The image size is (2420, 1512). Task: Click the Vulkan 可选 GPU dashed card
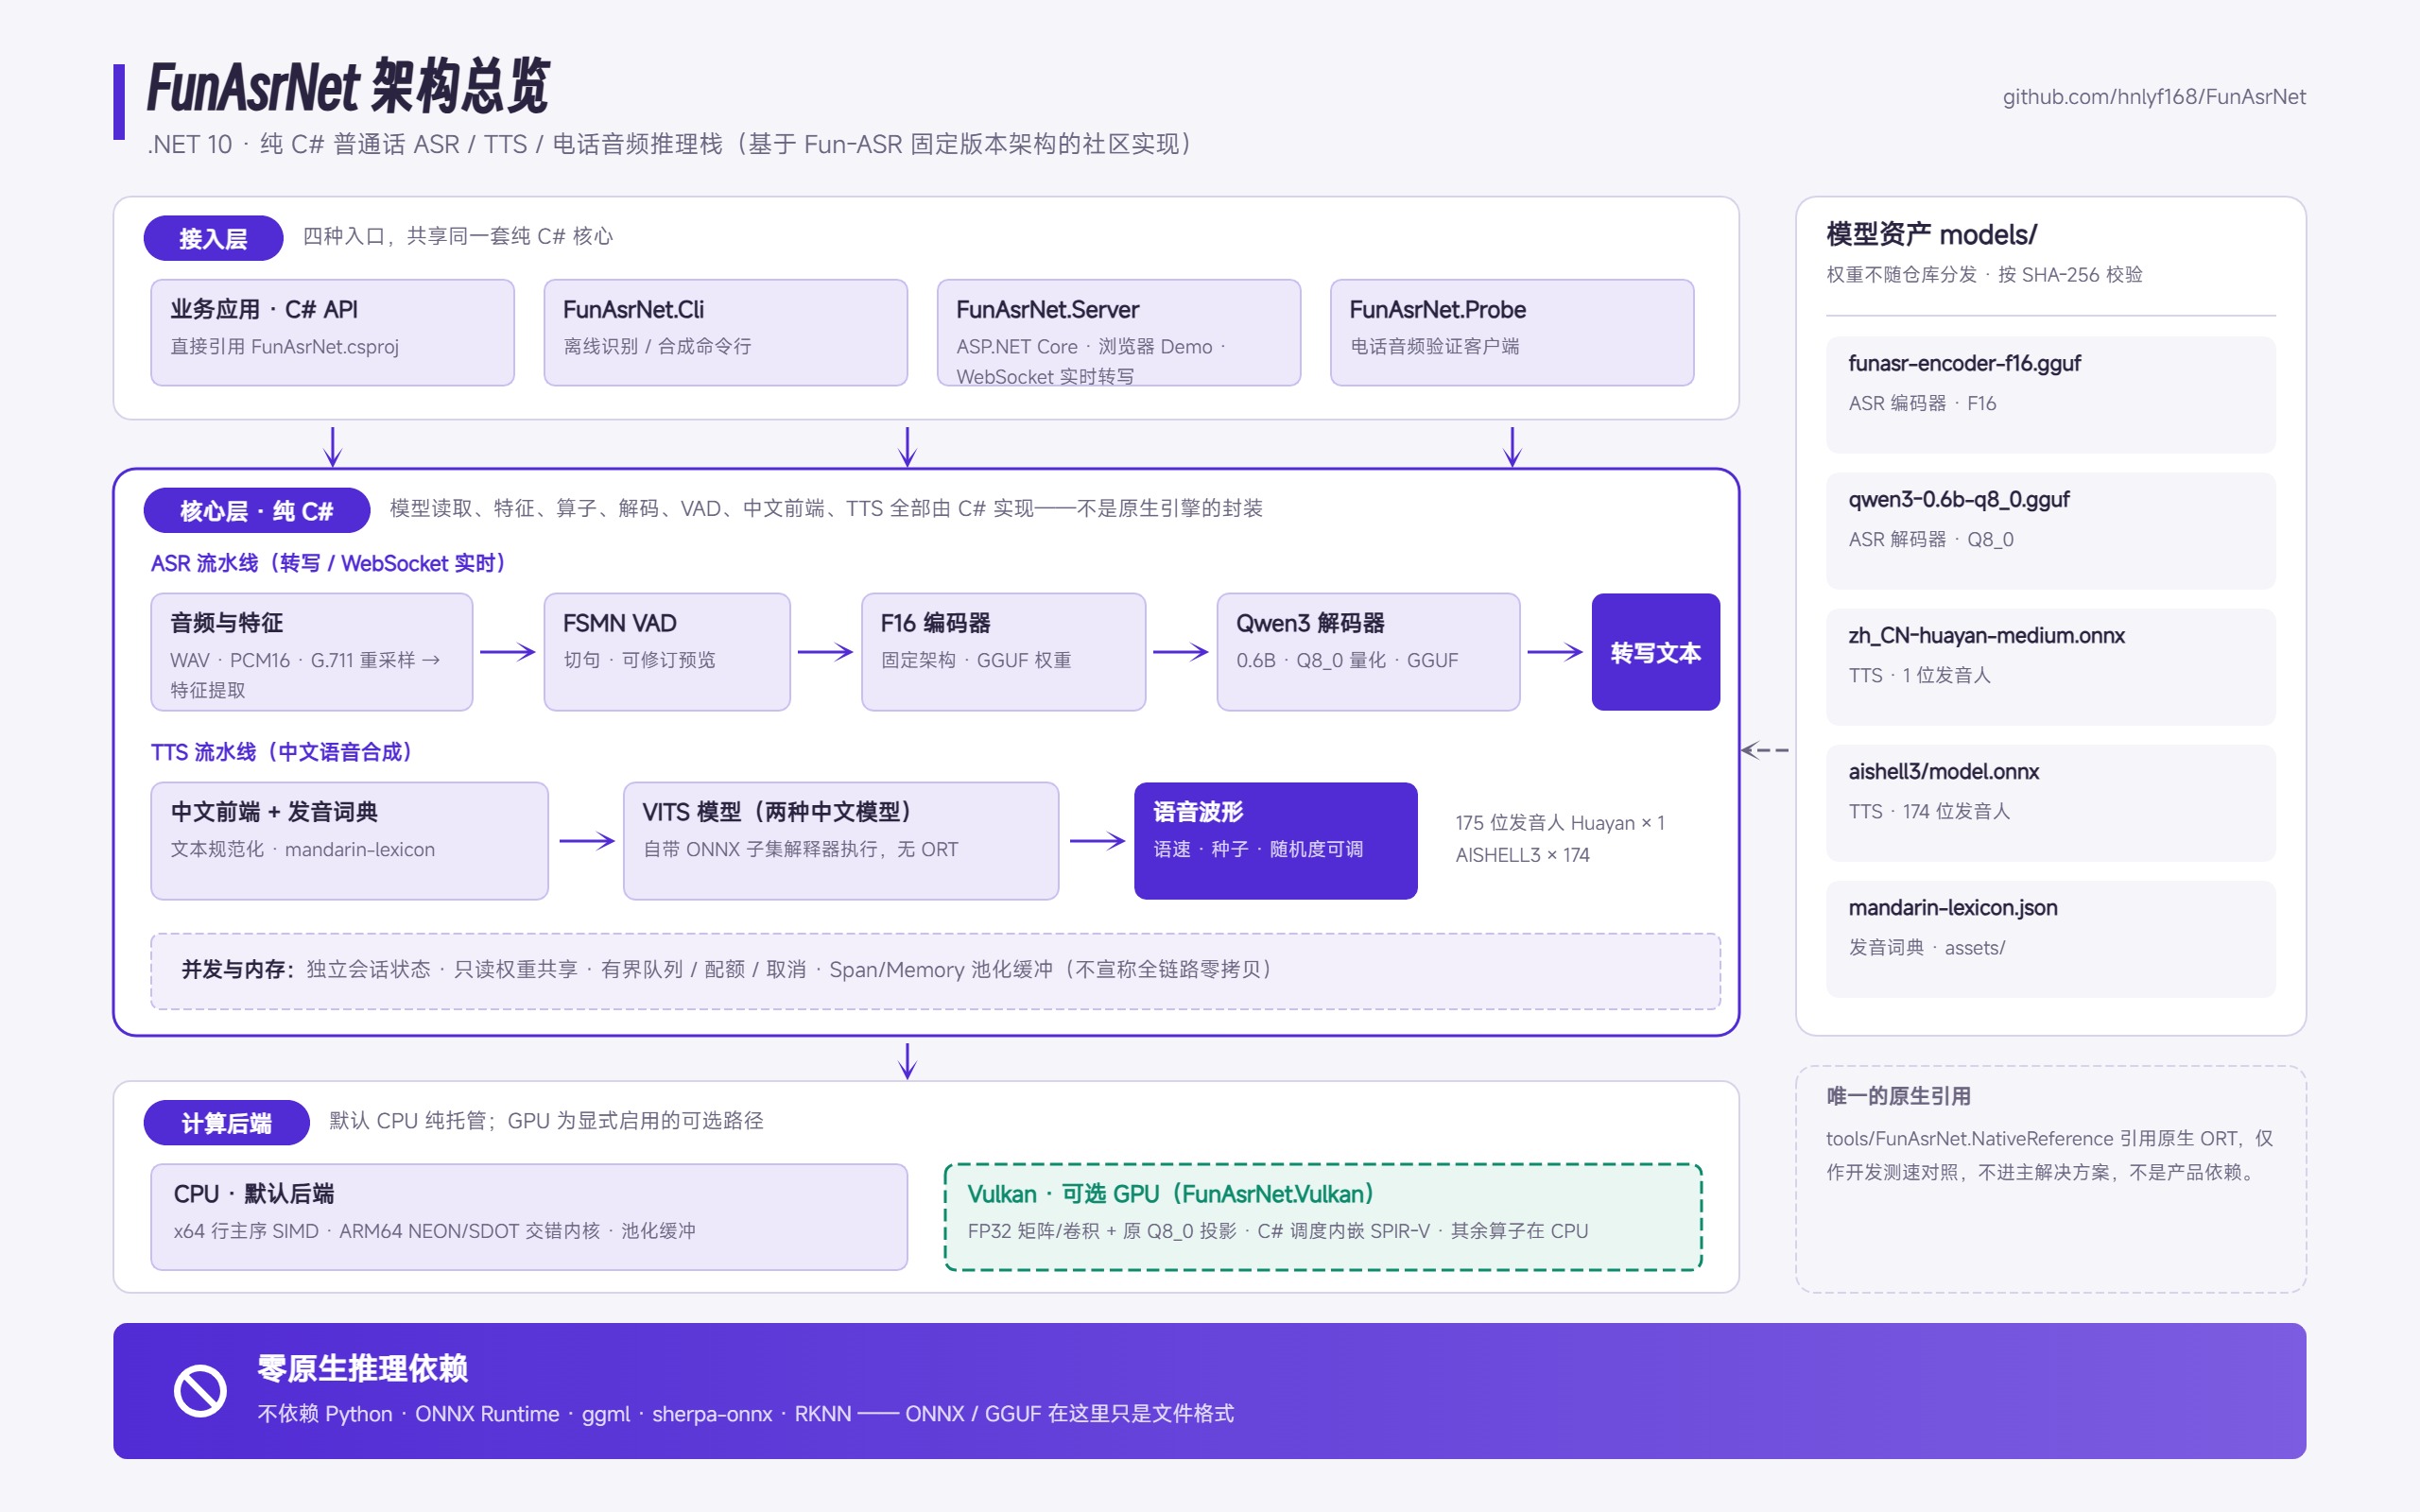1323,1217
